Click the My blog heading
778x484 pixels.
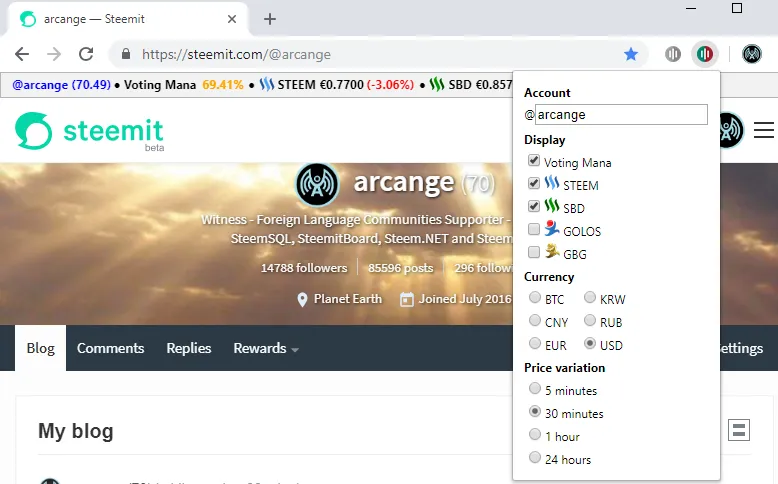[76, 431]
